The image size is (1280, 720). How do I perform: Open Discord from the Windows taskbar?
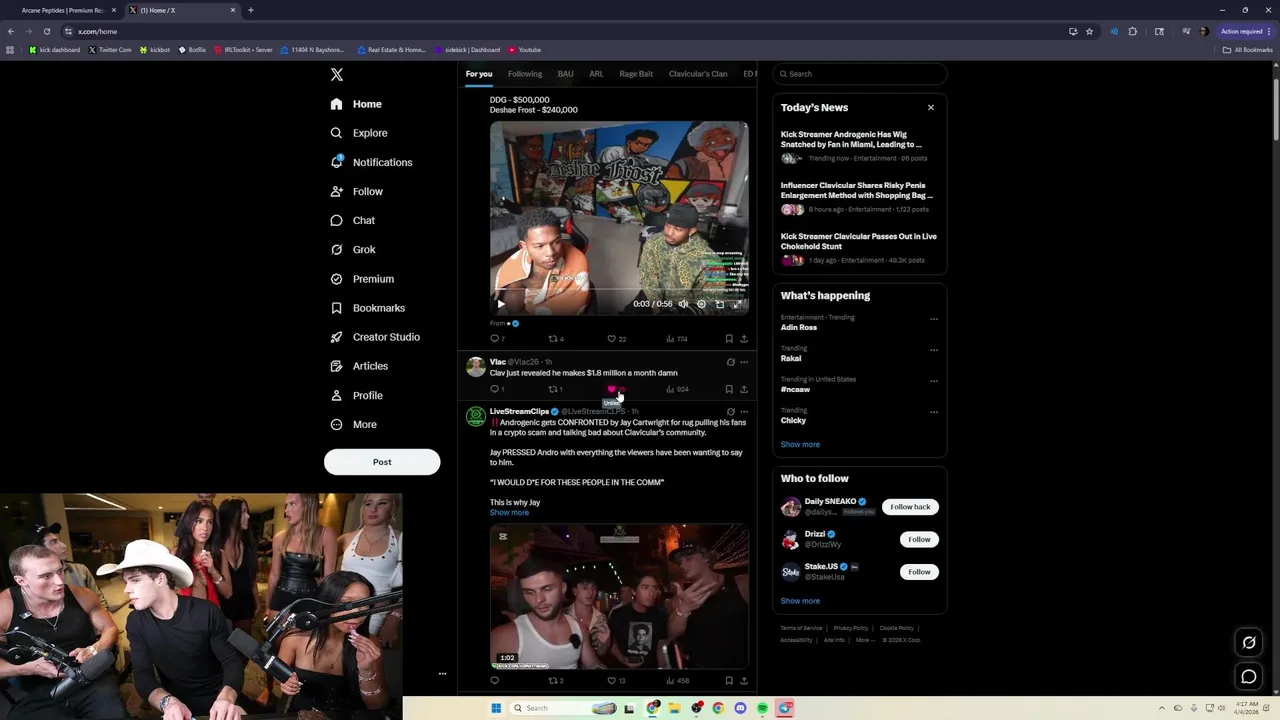(740, 708)
